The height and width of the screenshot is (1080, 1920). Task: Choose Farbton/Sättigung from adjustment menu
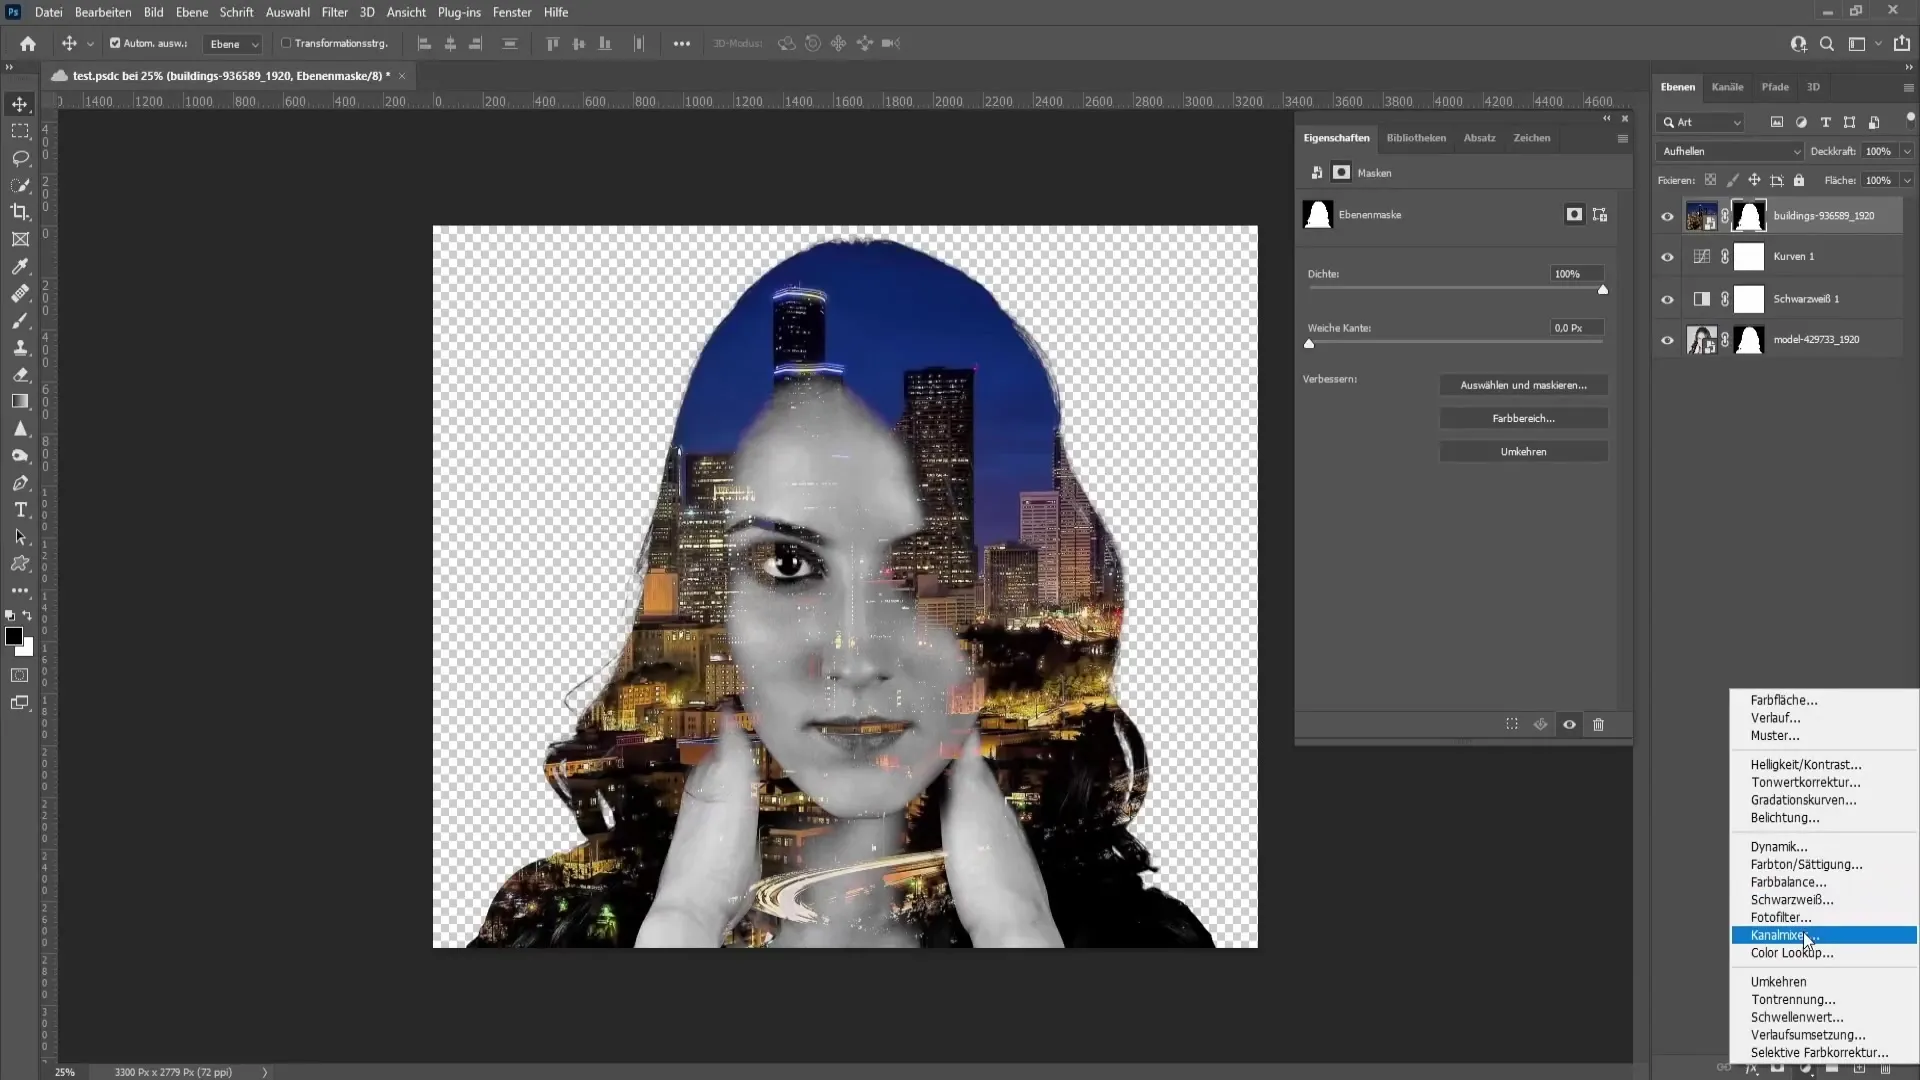pyautogui.click(x=1824, y=864)
